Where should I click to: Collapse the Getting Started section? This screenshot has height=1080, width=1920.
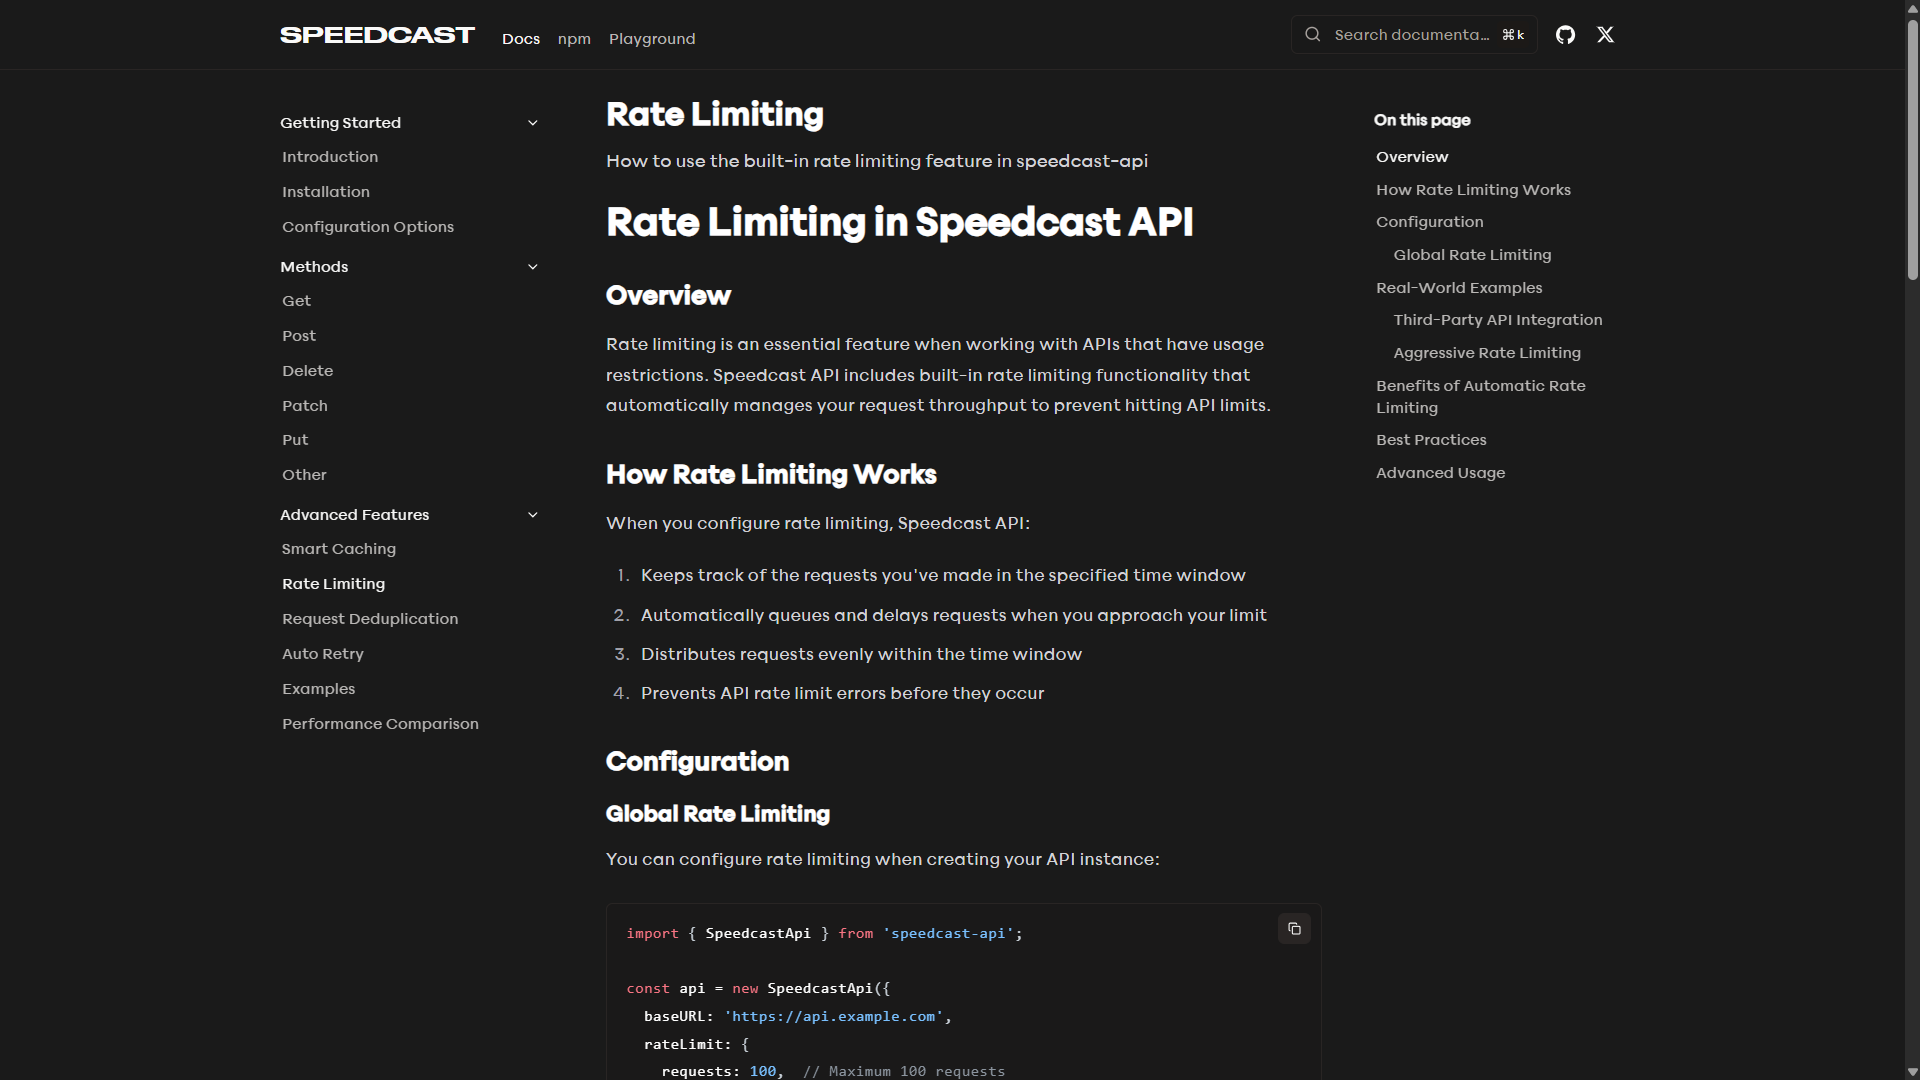532,123
